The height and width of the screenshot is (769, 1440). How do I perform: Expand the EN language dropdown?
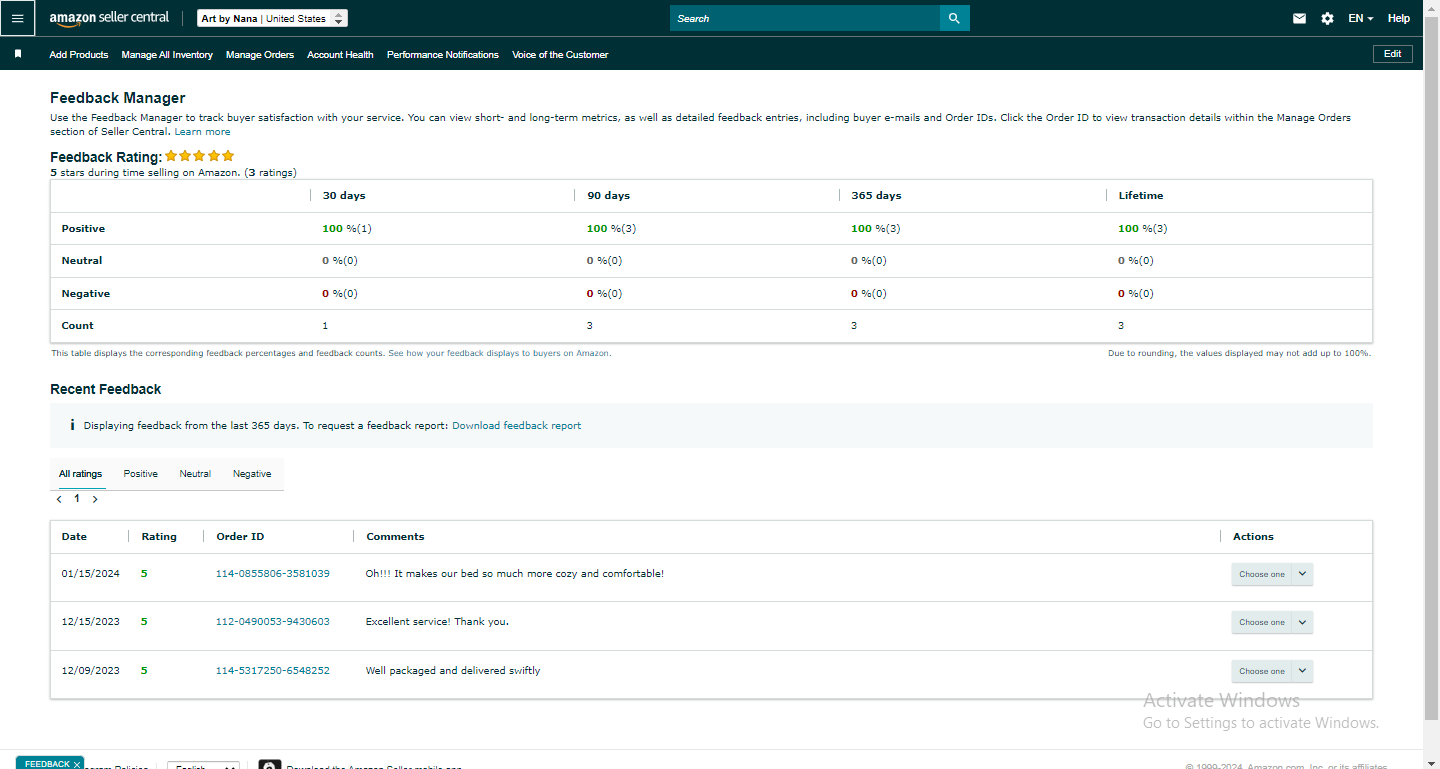pos(1360,18)
